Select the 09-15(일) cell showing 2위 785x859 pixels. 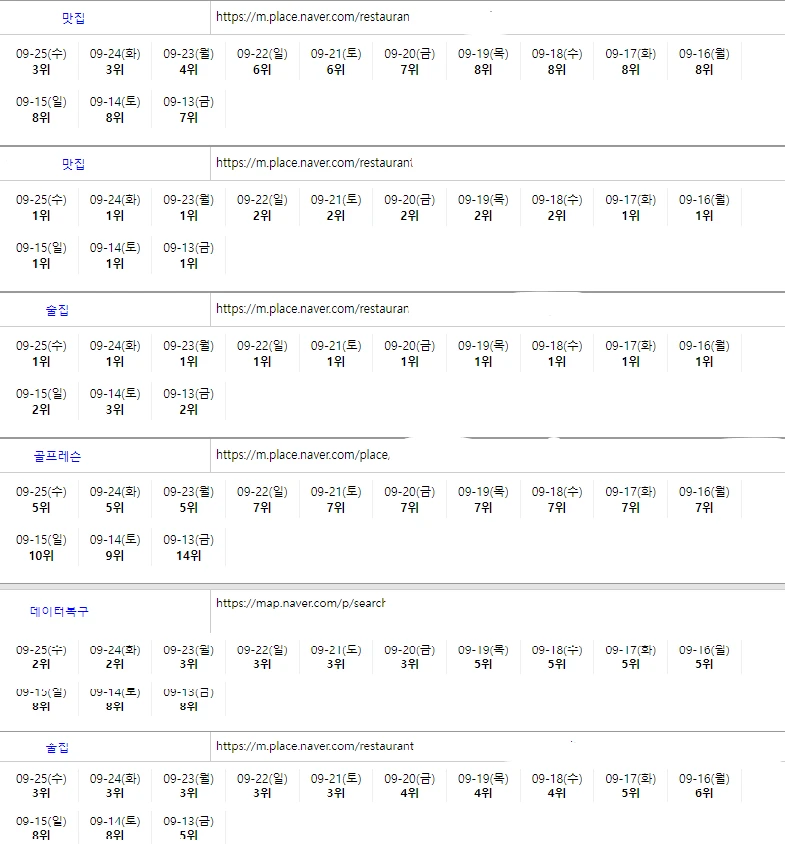coord(41,402)
